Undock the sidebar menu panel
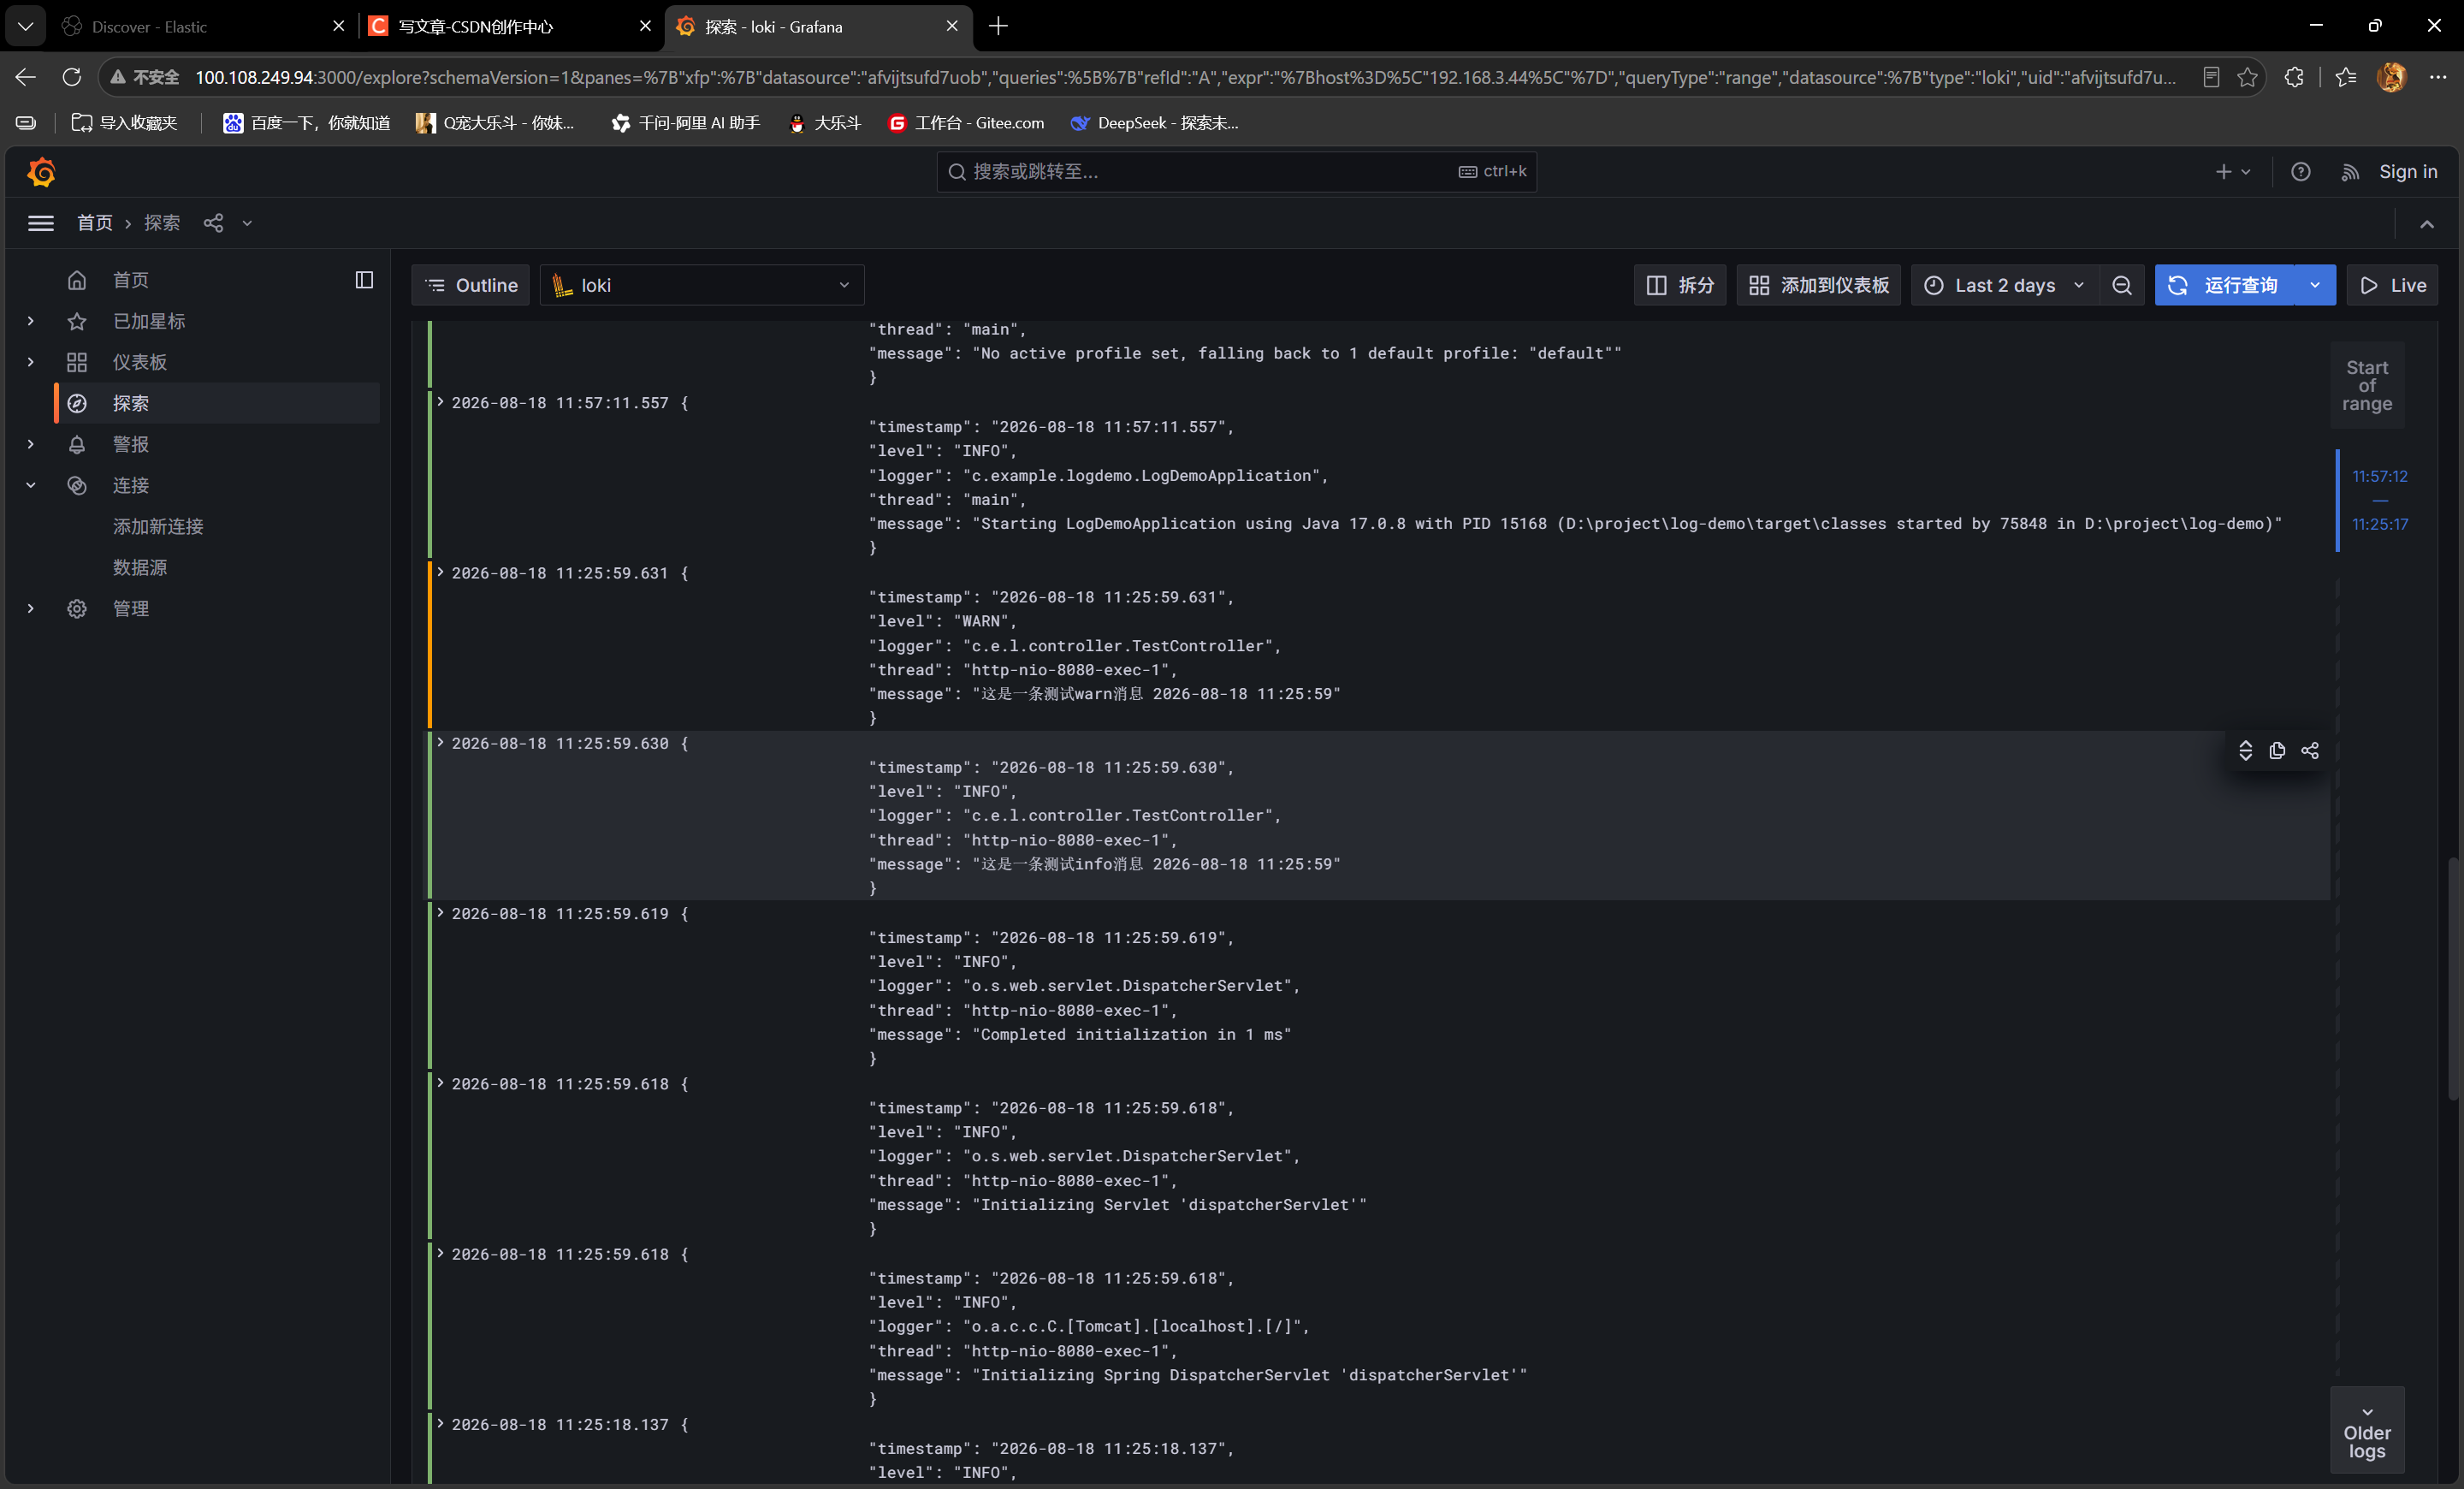 tap(364, 280)
